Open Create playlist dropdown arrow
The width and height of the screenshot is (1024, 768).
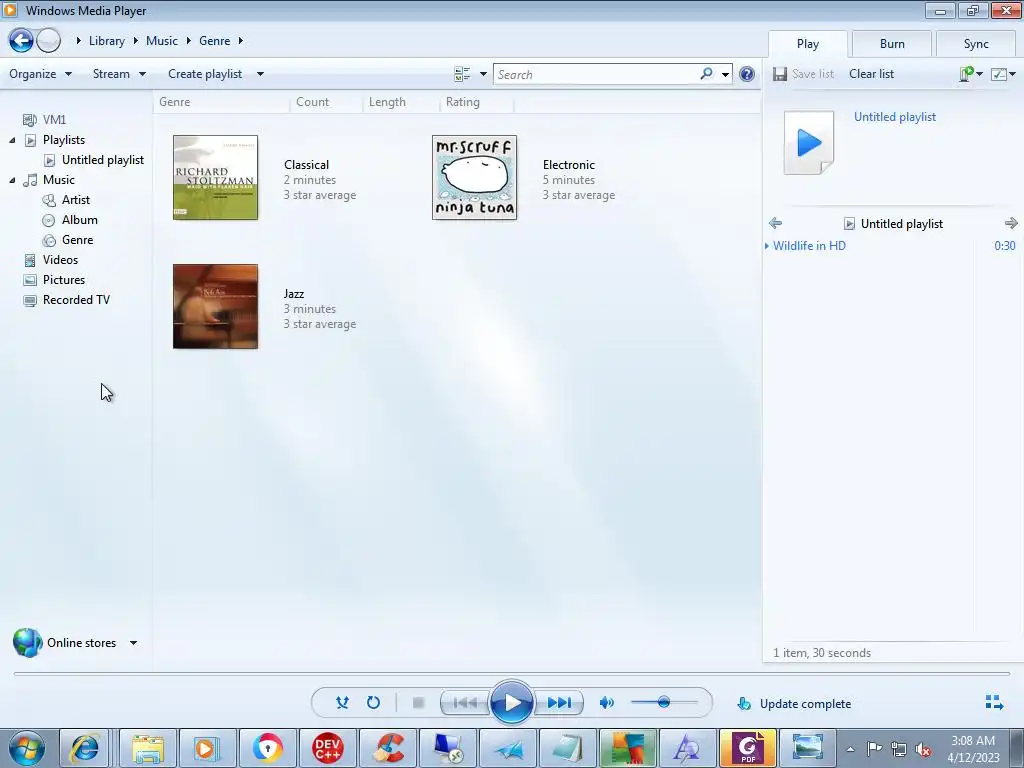coord(260,74)
